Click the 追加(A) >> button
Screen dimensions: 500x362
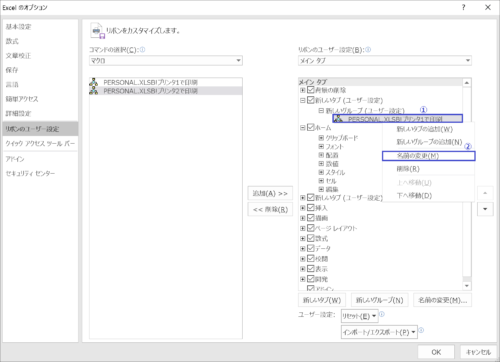pyautogui.click(x=270, y=193)
